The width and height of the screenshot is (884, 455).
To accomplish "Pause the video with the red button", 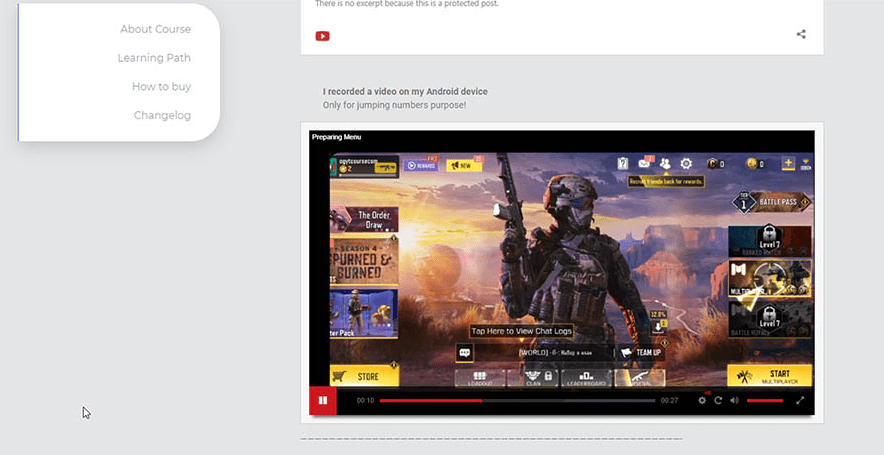I will pyautogui.click(x=323, y=400).
